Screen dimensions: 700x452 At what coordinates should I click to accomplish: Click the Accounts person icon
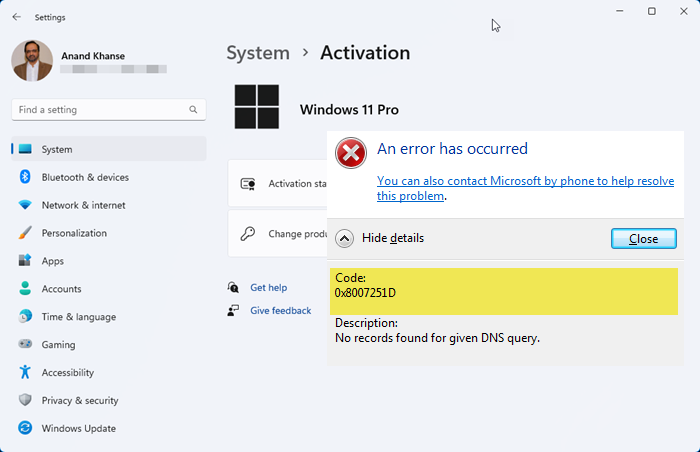pos(25,289)
